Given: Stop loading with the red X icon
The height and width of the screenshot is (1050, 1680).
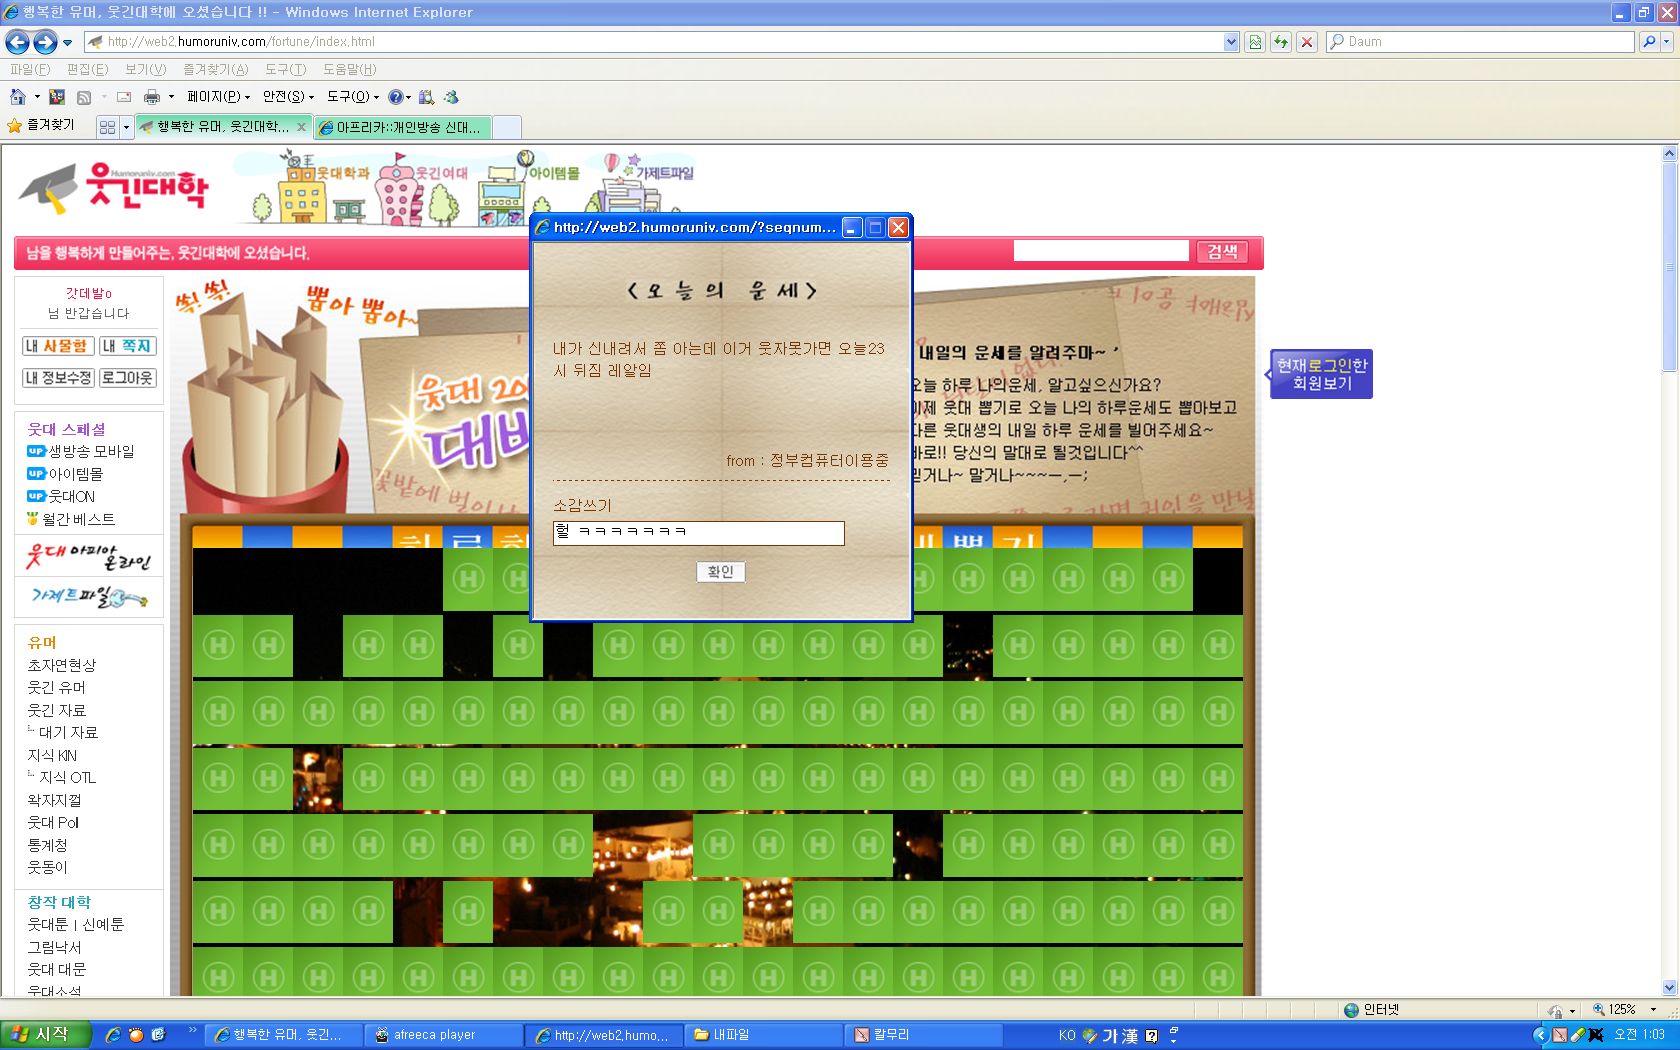Looking at the screenshot, I should (x=1307, y=42).
